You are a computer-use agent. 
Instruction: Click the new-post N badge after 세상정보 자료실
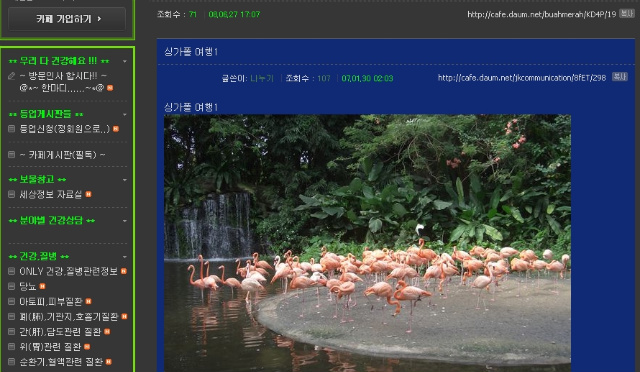click(89, 194)
